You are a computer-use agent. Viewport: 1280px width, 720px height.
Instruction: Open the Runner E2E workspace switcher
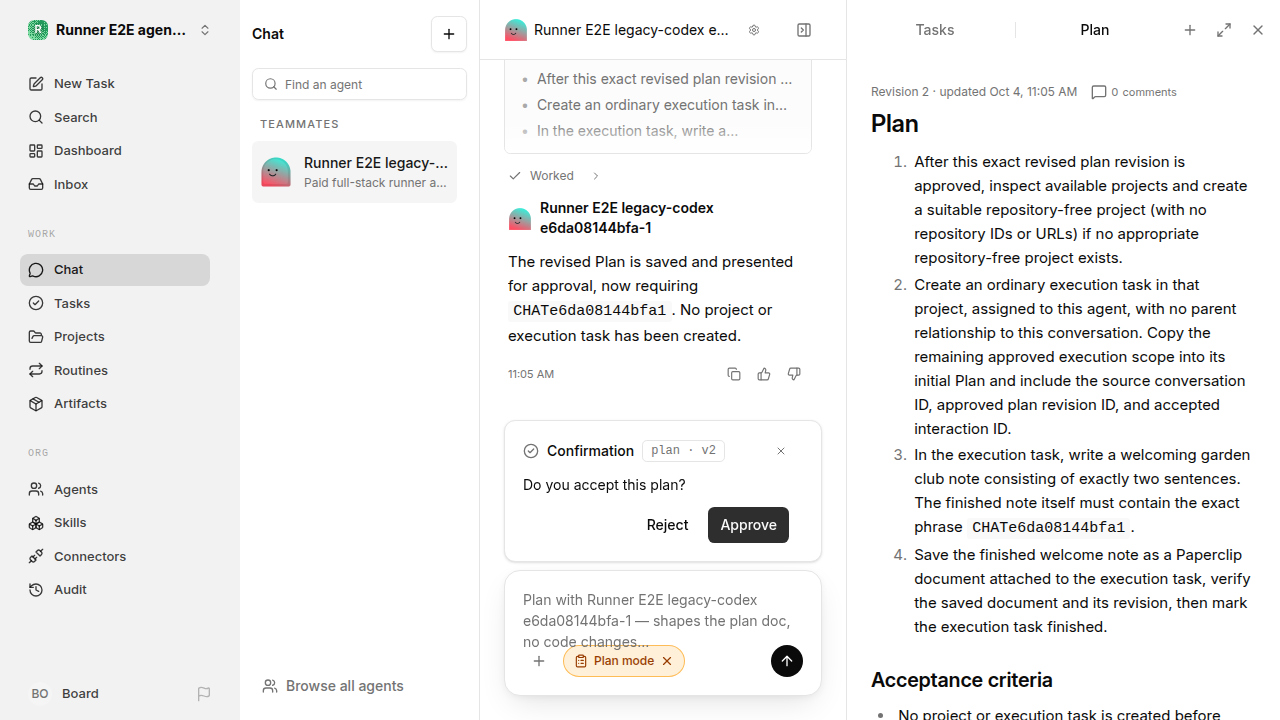[x=120, y=30]
